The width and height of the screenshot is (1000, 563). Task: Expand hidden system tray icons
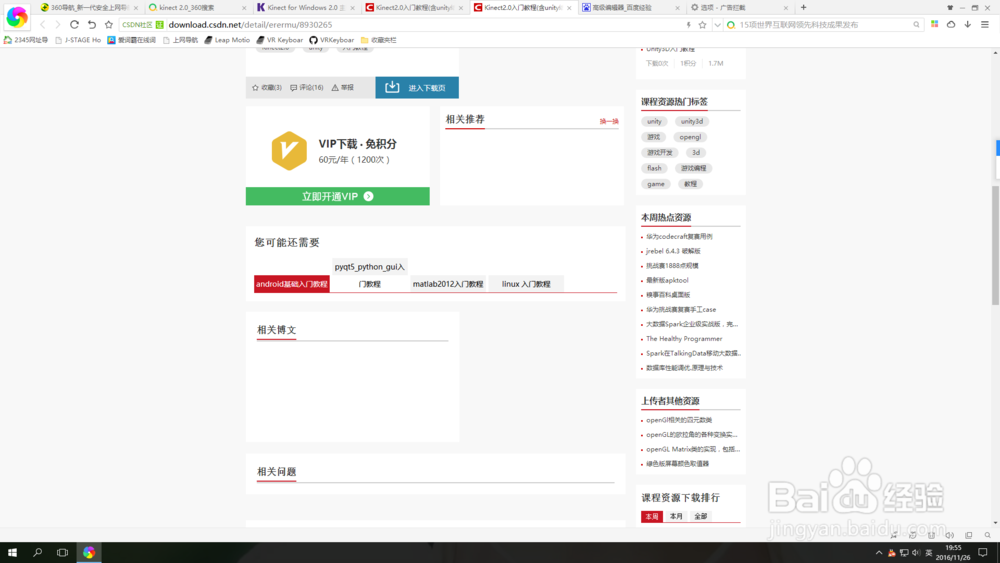879,553
